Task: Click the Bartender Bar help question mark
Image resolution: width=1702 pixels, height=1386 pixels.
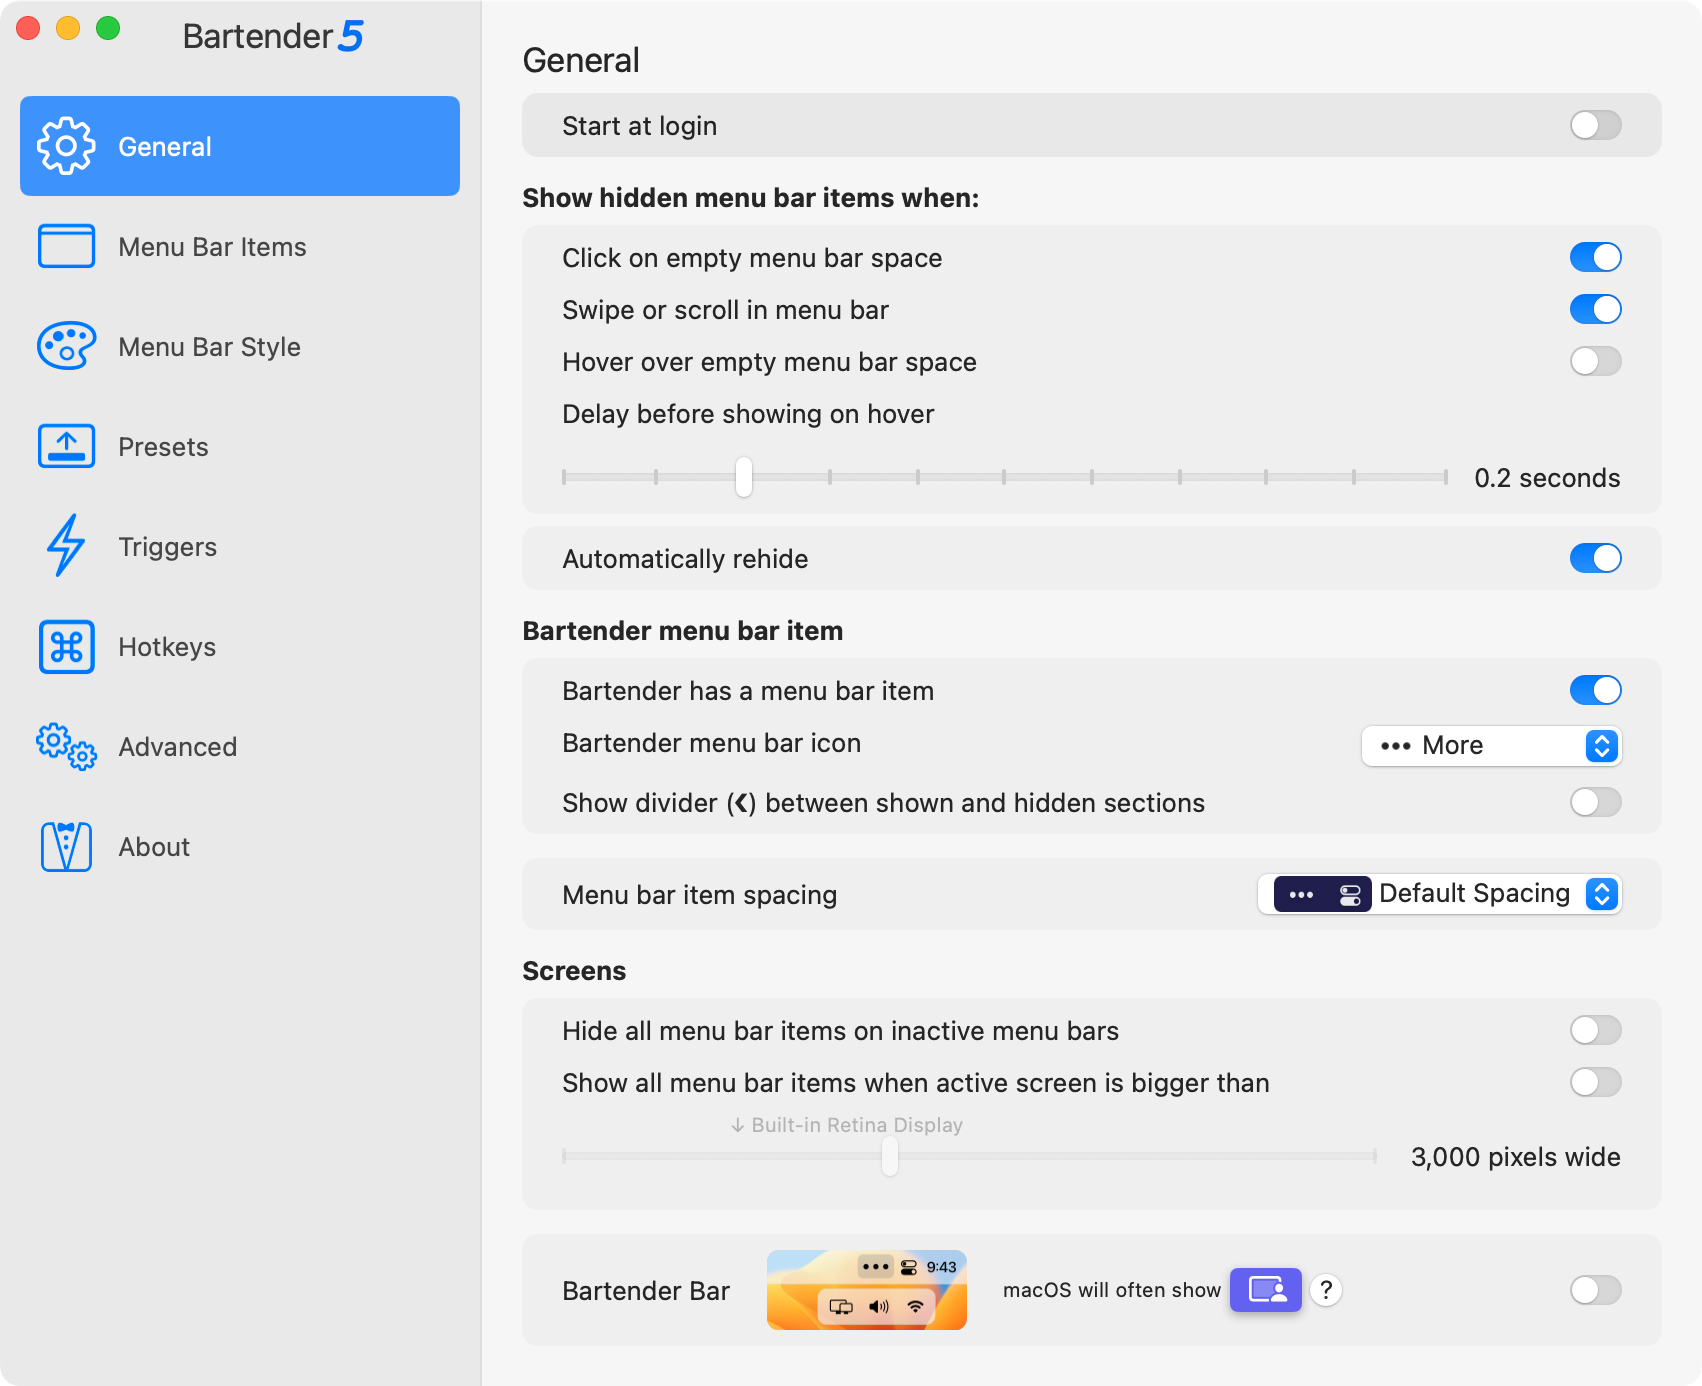Action: 1326,1290
